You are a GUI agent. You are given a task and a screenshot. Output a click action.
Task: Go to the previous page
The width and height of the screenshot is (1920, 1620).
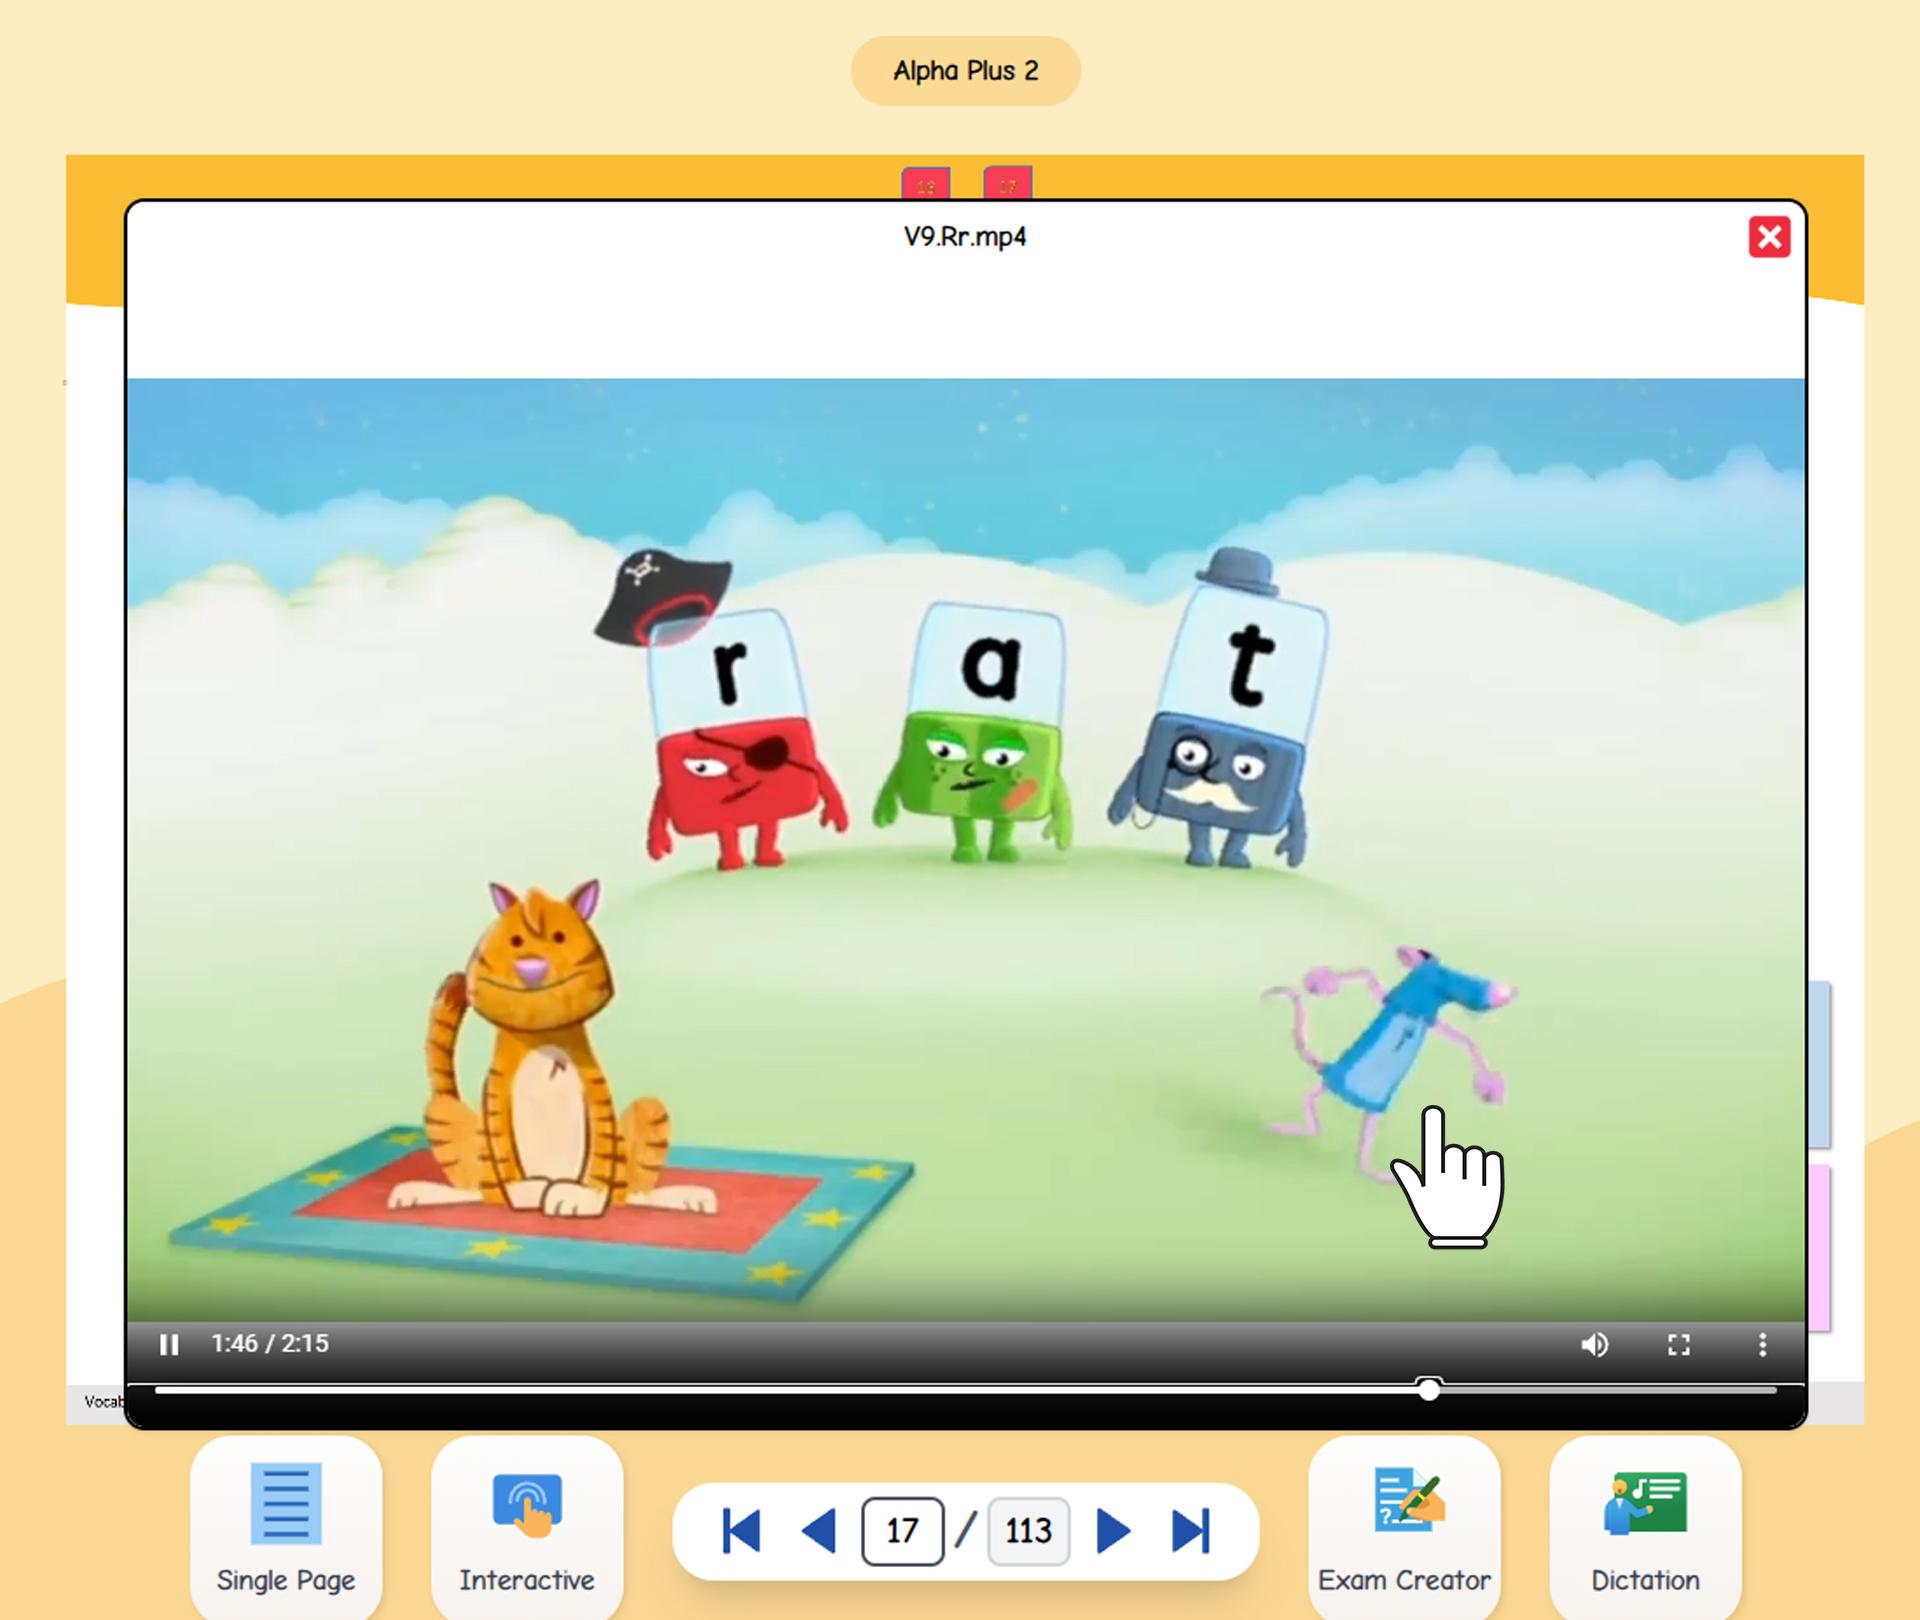(819, 1530)
